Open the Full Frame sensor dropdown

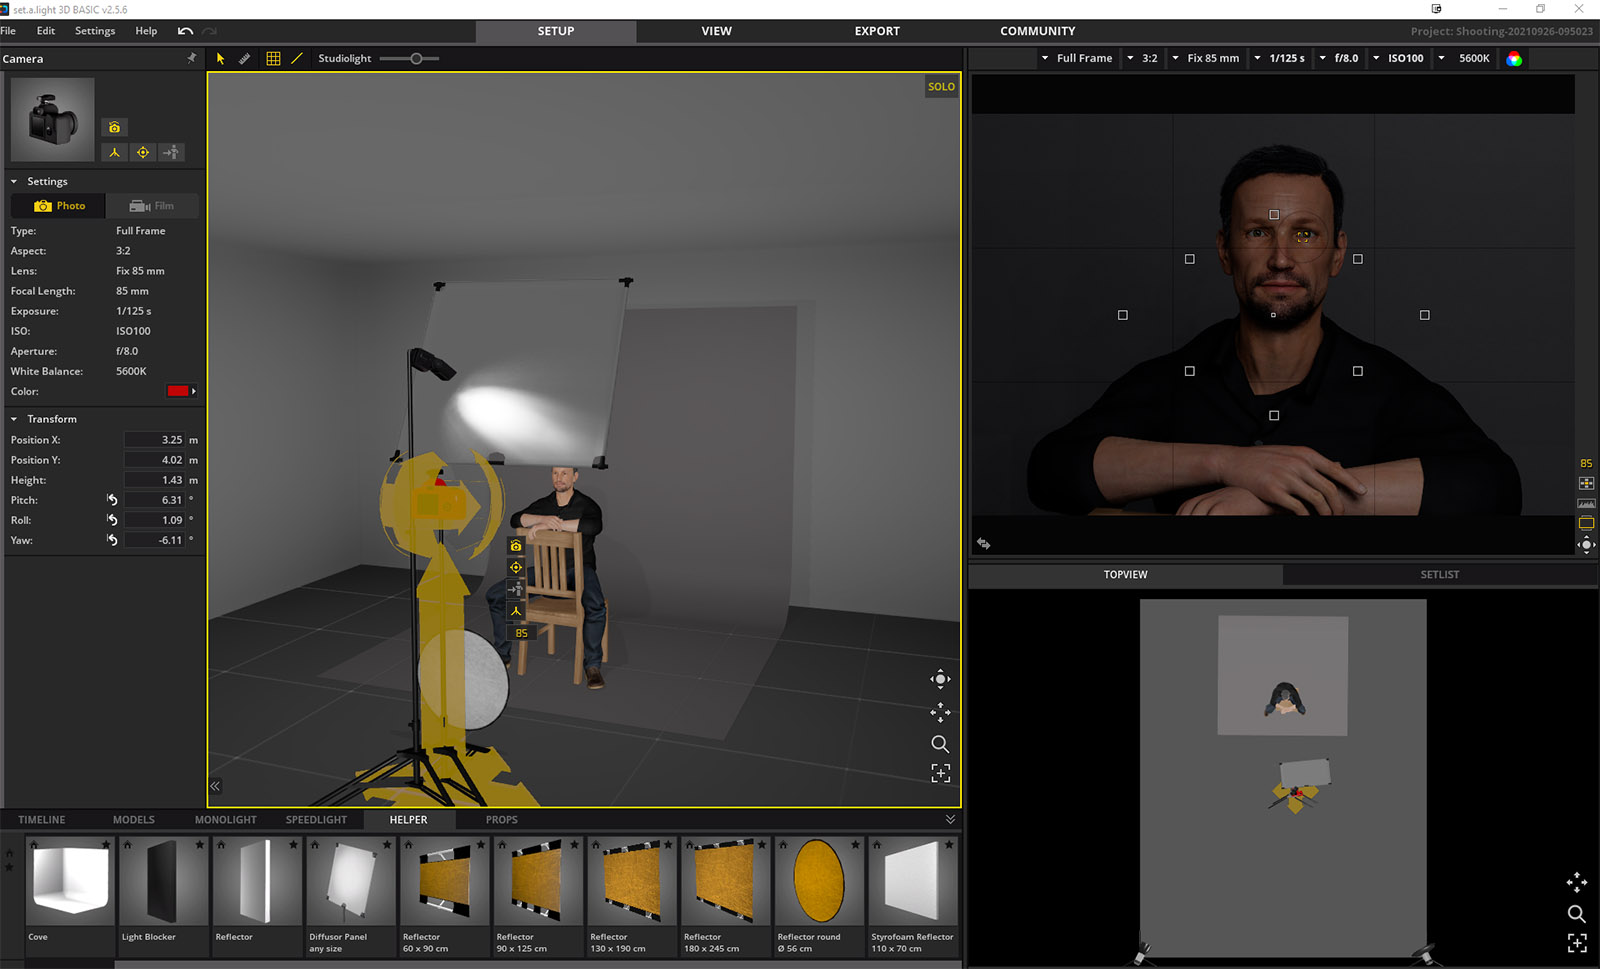[x=1076, y=58]
